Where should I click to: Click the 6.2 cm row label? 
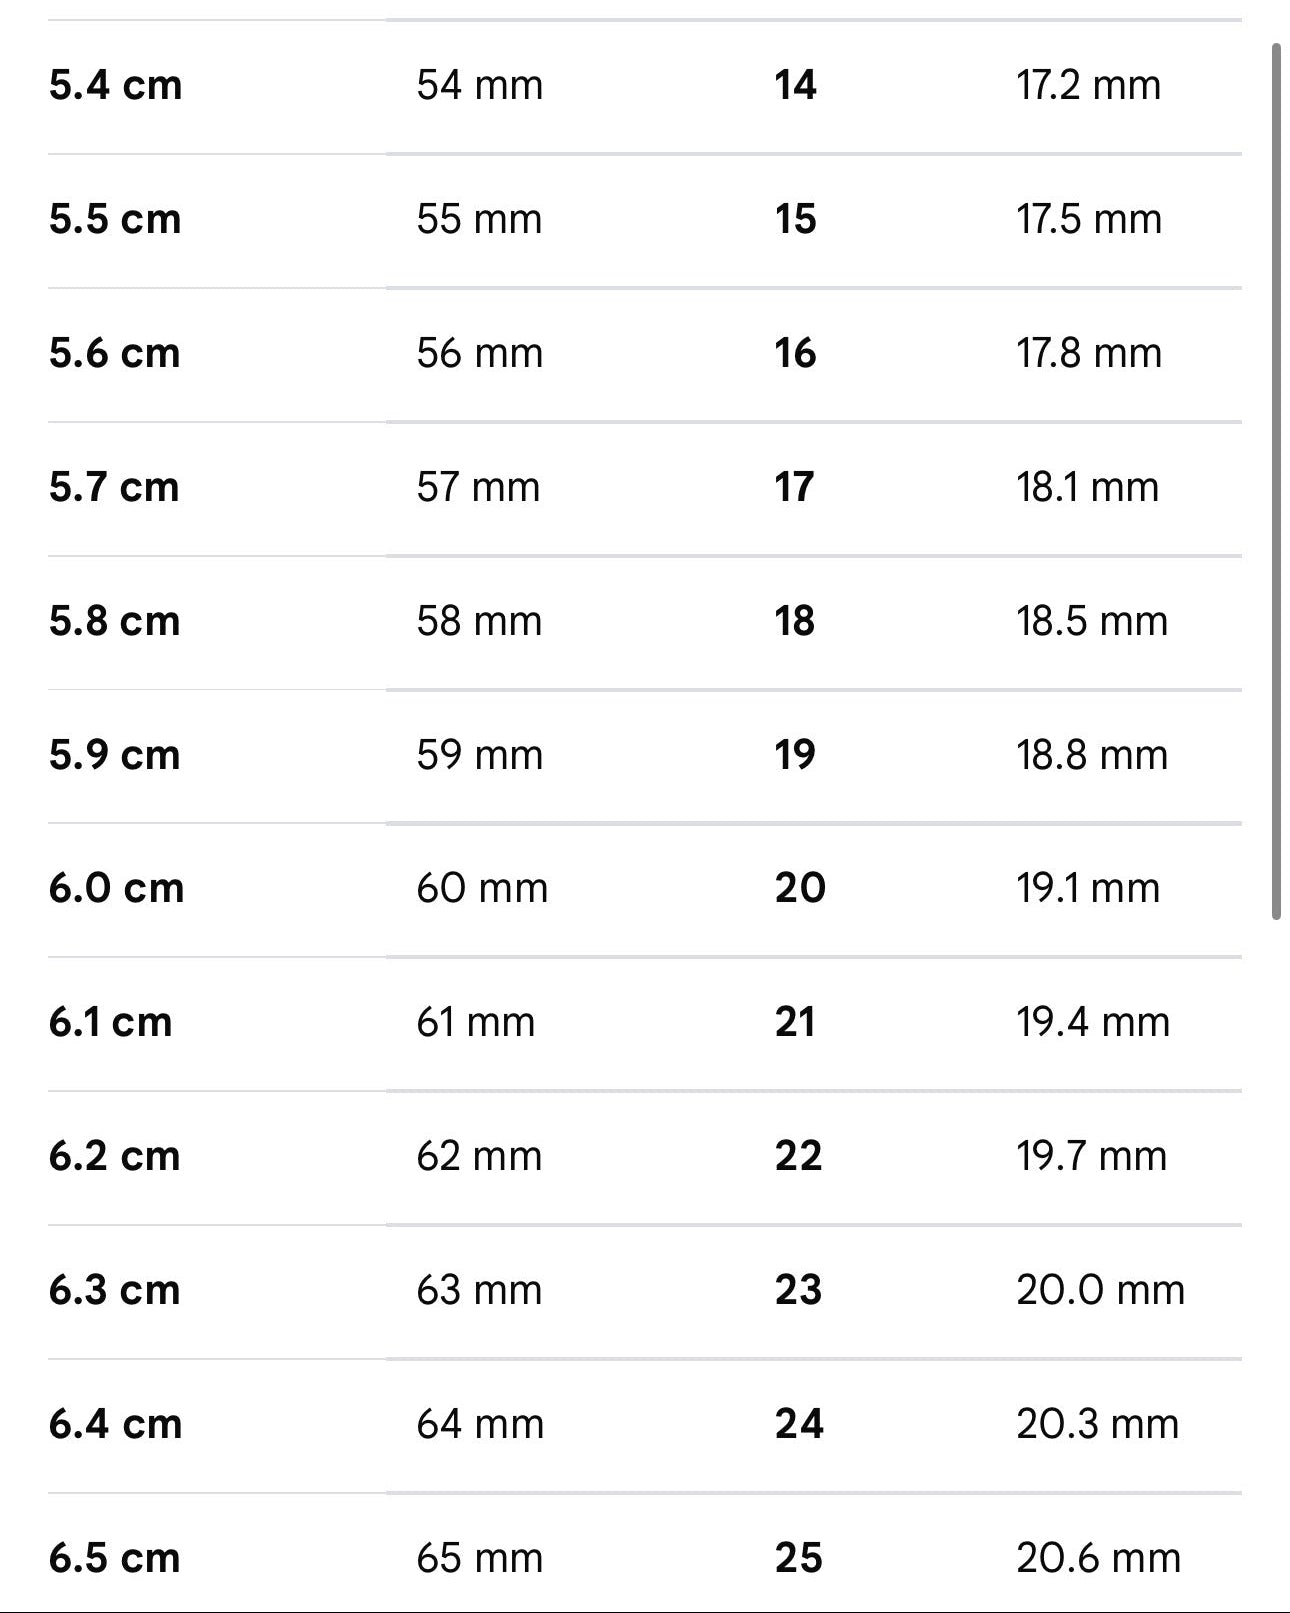click(114, 1156)
